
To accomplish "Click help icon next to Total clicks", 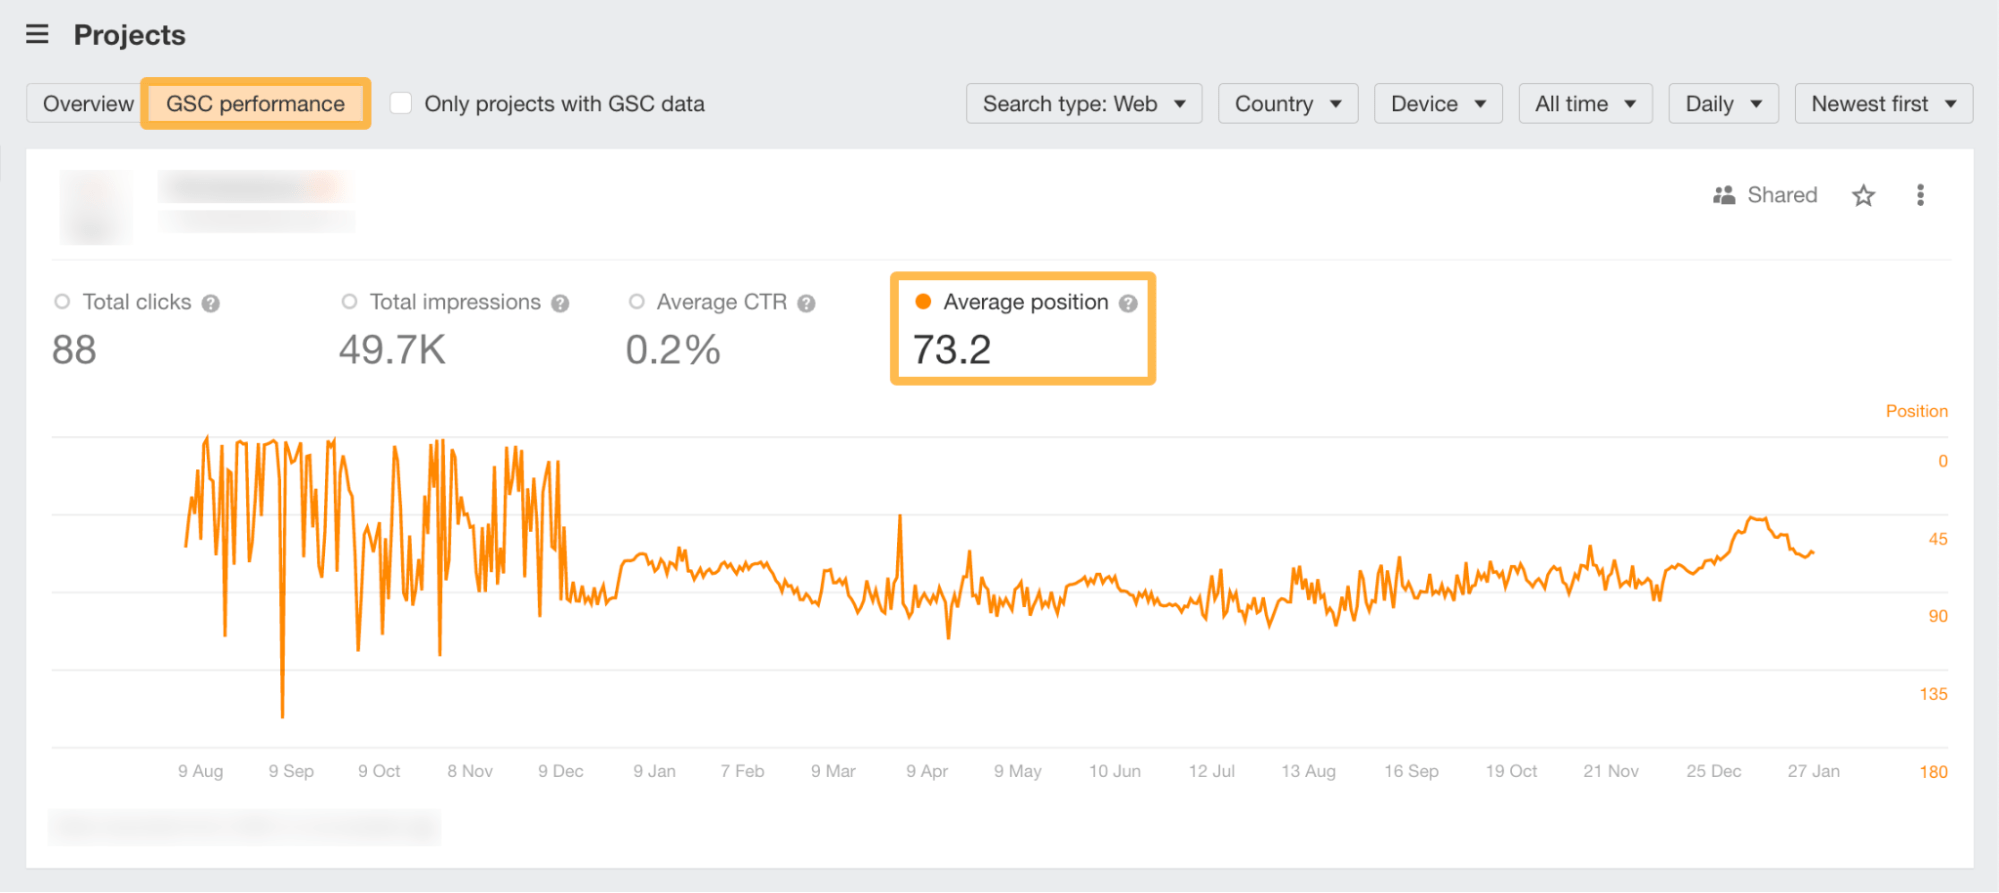I will click(x=210, y=303).
